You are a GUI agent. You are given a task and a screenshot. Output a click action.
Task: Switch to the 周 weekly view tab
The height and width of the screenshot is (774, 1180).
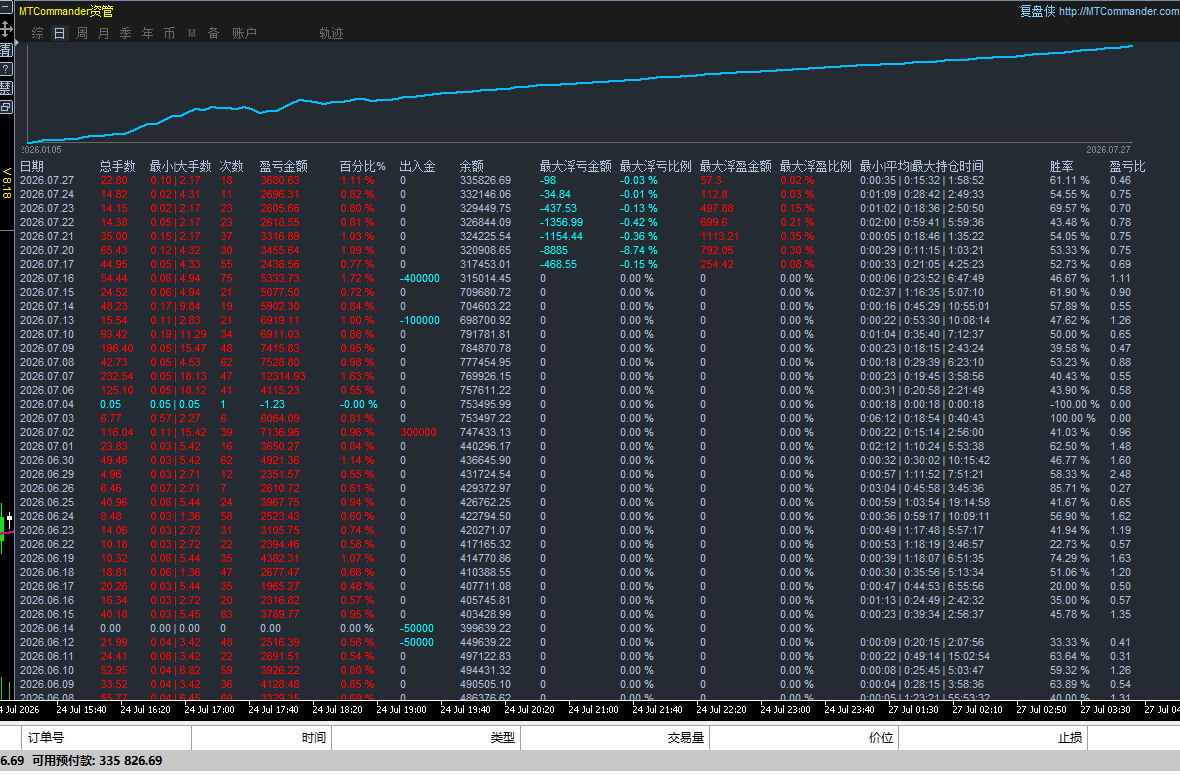coord(82,33)
